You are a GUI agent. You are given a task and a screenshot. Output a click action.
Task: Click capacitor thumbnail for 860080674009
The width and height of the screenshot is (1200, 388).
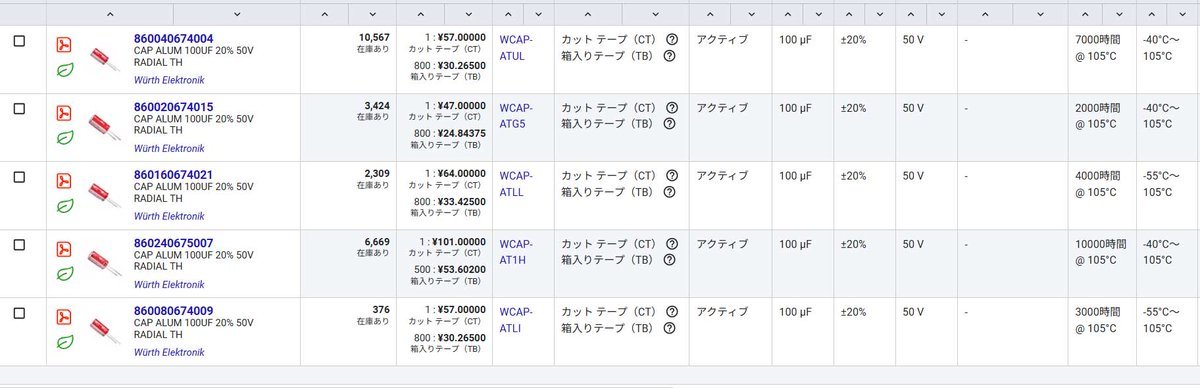coord(105,332)
